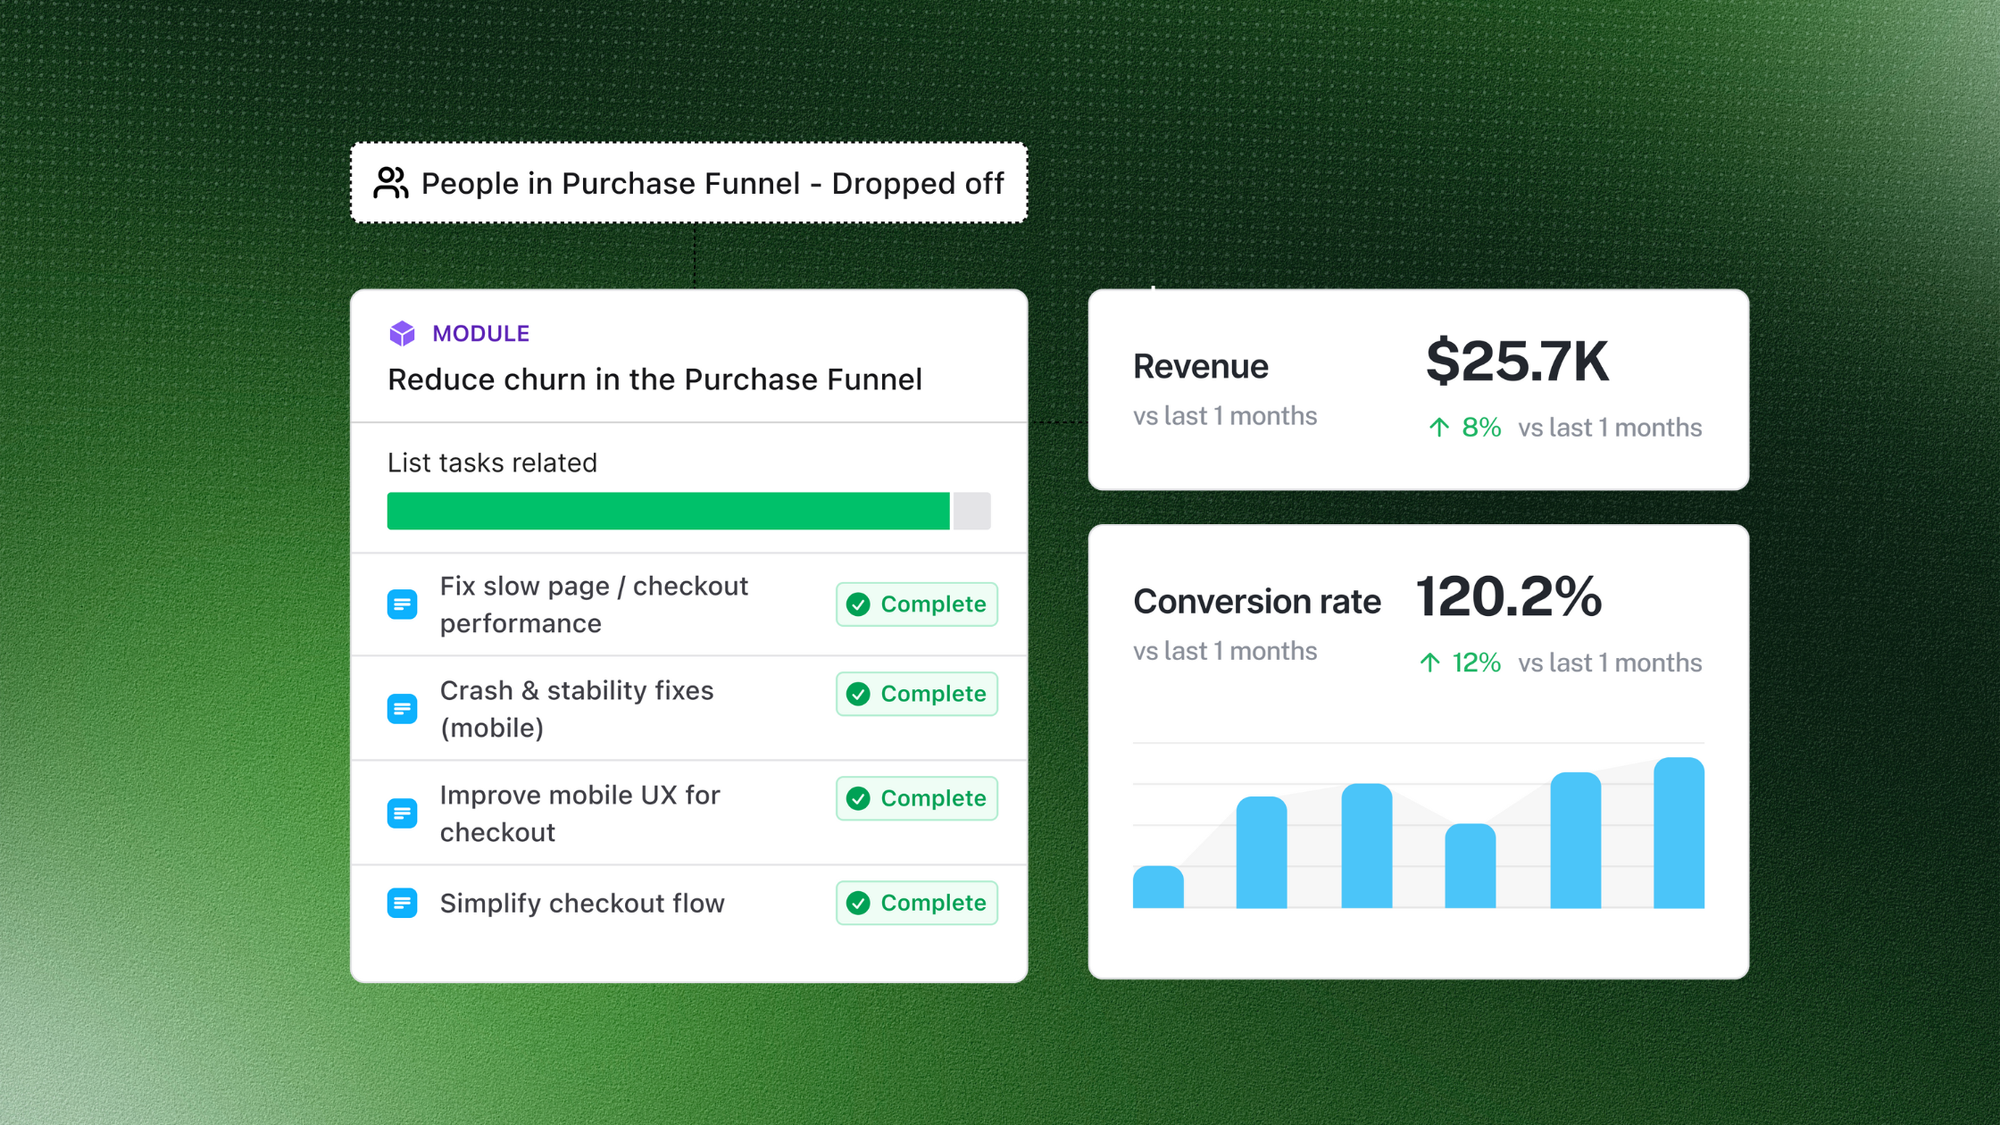
Task: Click the $25.7K revenue value
Action: click(1517, 361)
